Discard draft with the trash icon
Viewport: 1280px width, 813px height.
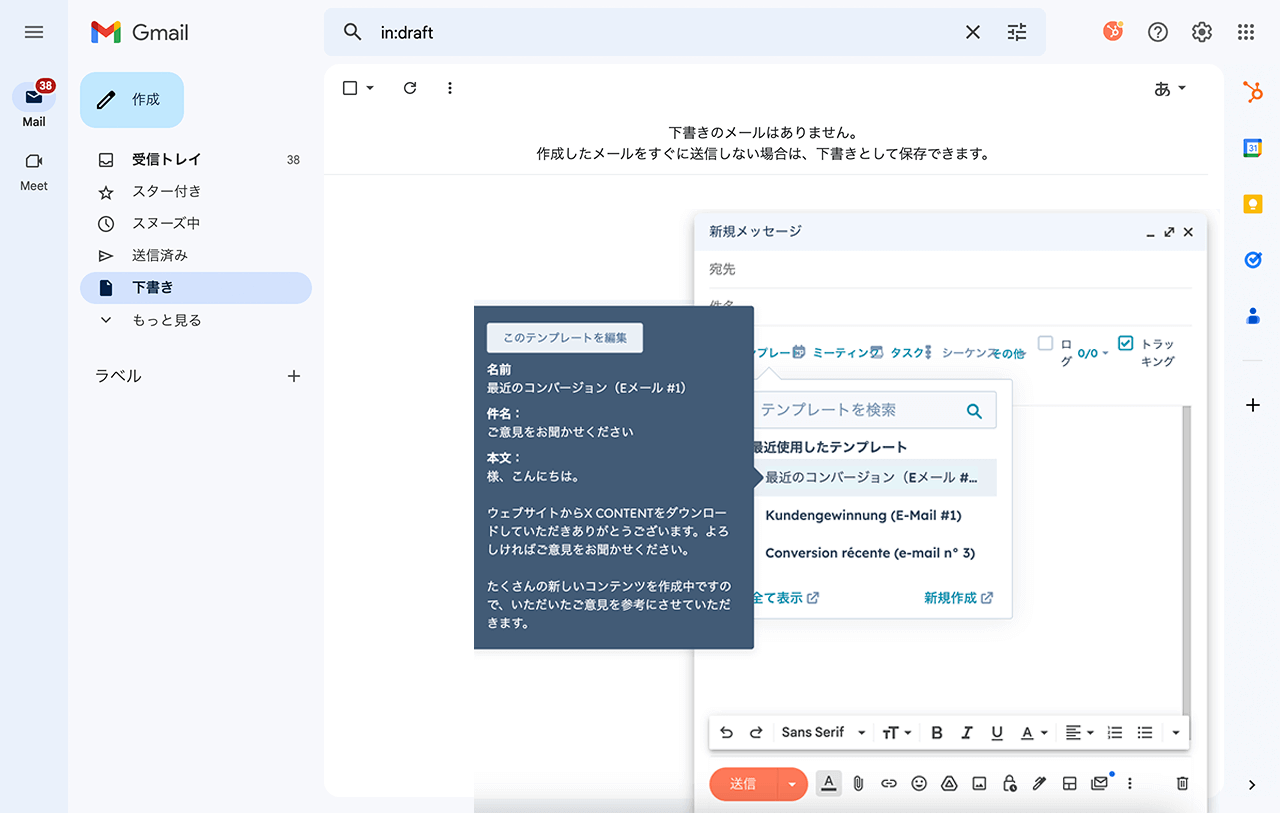[x=1182, y=784]
